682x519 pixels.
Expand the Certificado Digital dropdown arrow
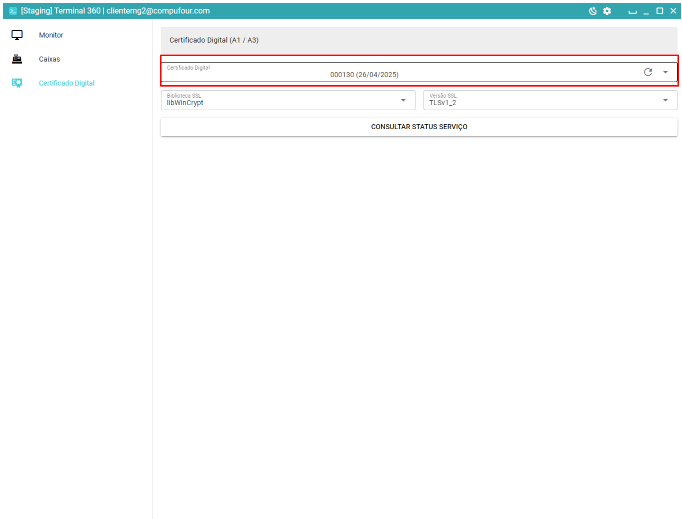[665, 72]
